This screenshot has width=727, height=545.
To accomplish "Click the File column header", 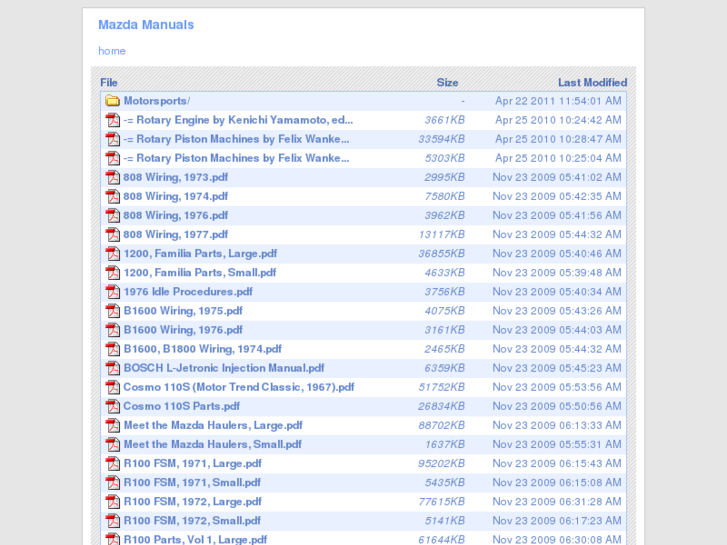I will click(109, 83).
